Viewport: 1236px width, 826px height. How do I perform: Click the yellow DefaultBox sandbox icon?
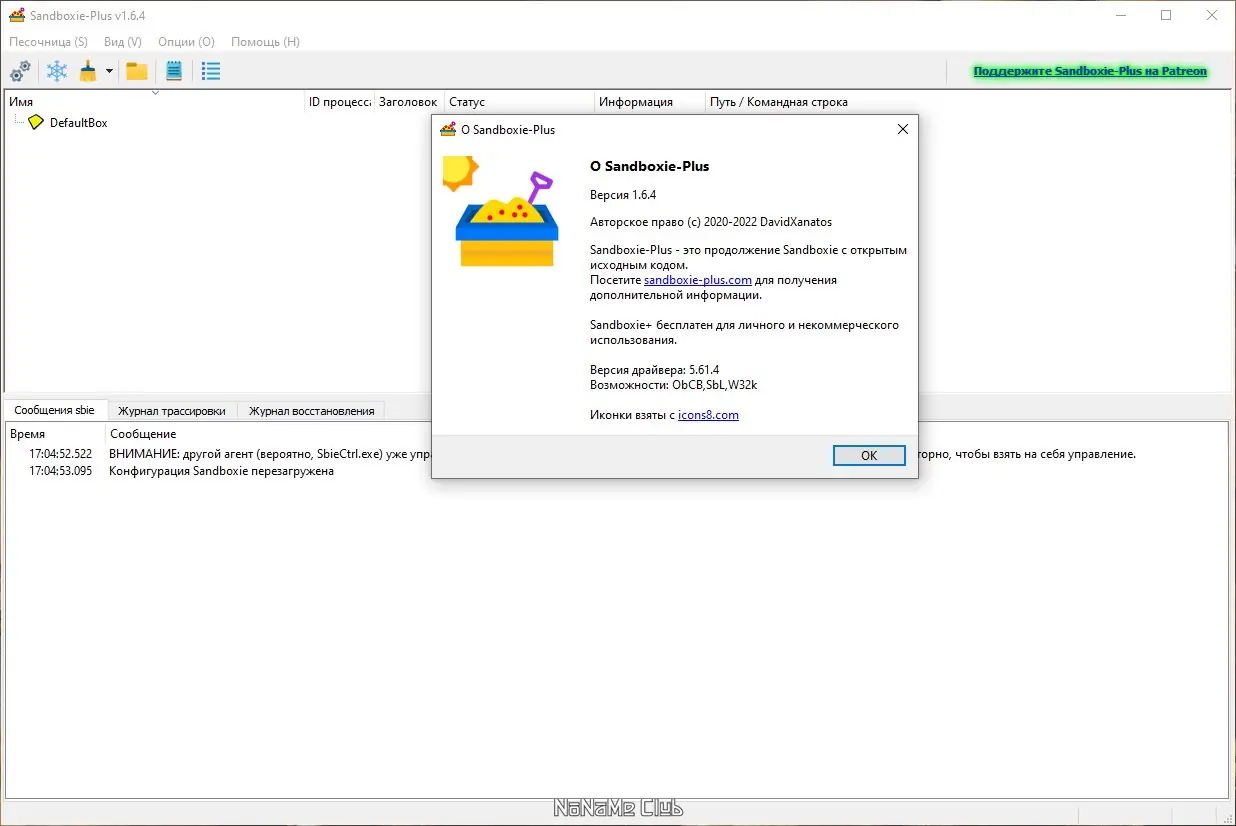(x=36, y=122)
